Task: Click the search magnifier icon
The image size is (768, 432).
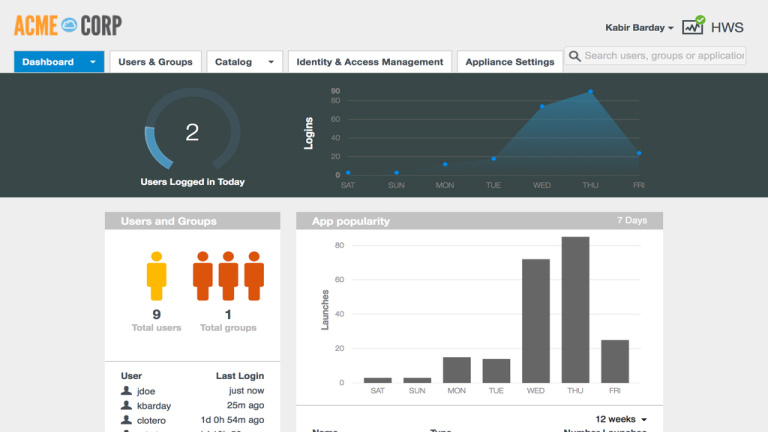Action: 575,56
